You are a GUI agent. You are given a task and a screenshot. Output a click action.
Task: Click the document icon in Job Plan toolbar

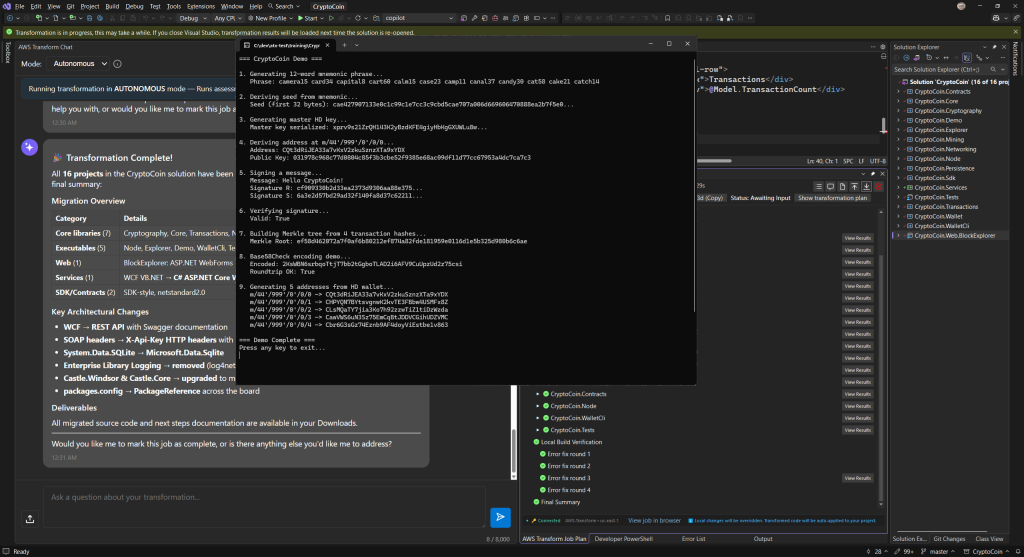coord(842,187)
